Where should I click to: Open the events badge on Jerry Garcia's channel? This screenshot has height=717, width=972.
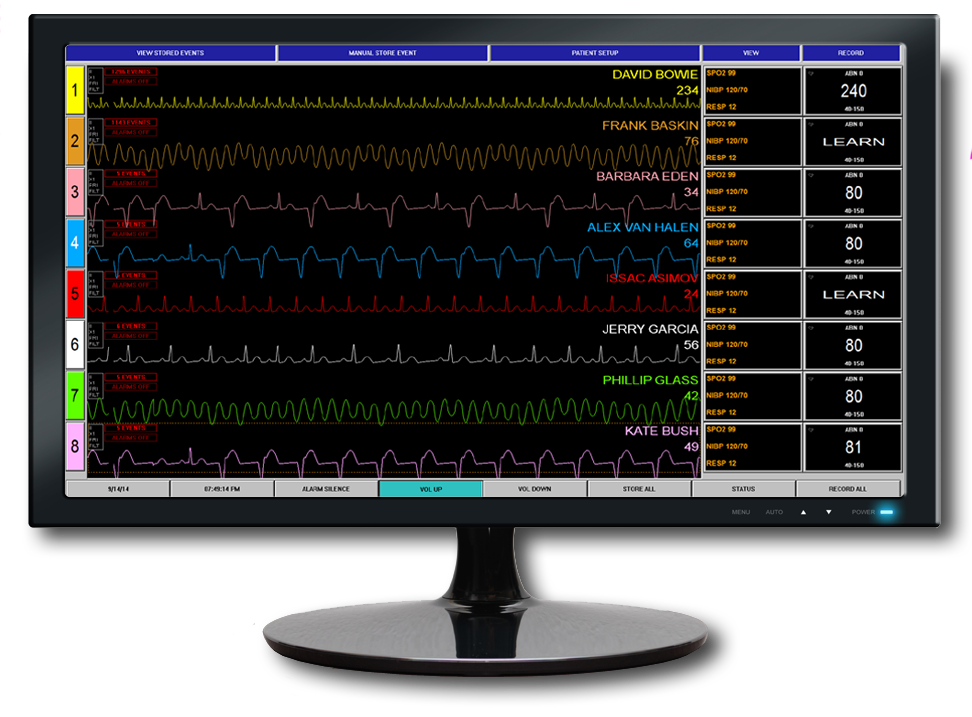(x=131, y=326)
